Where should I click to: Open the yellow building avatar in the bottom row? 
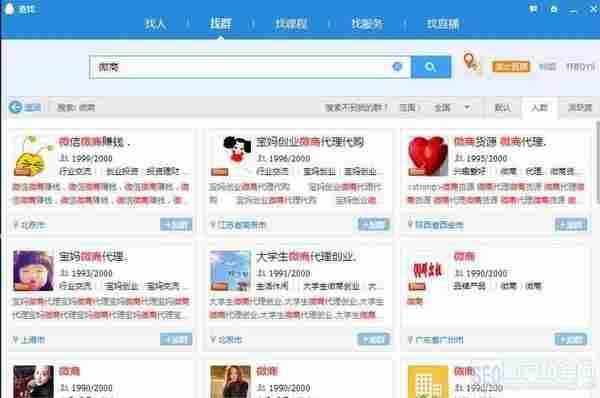(428, 382)
